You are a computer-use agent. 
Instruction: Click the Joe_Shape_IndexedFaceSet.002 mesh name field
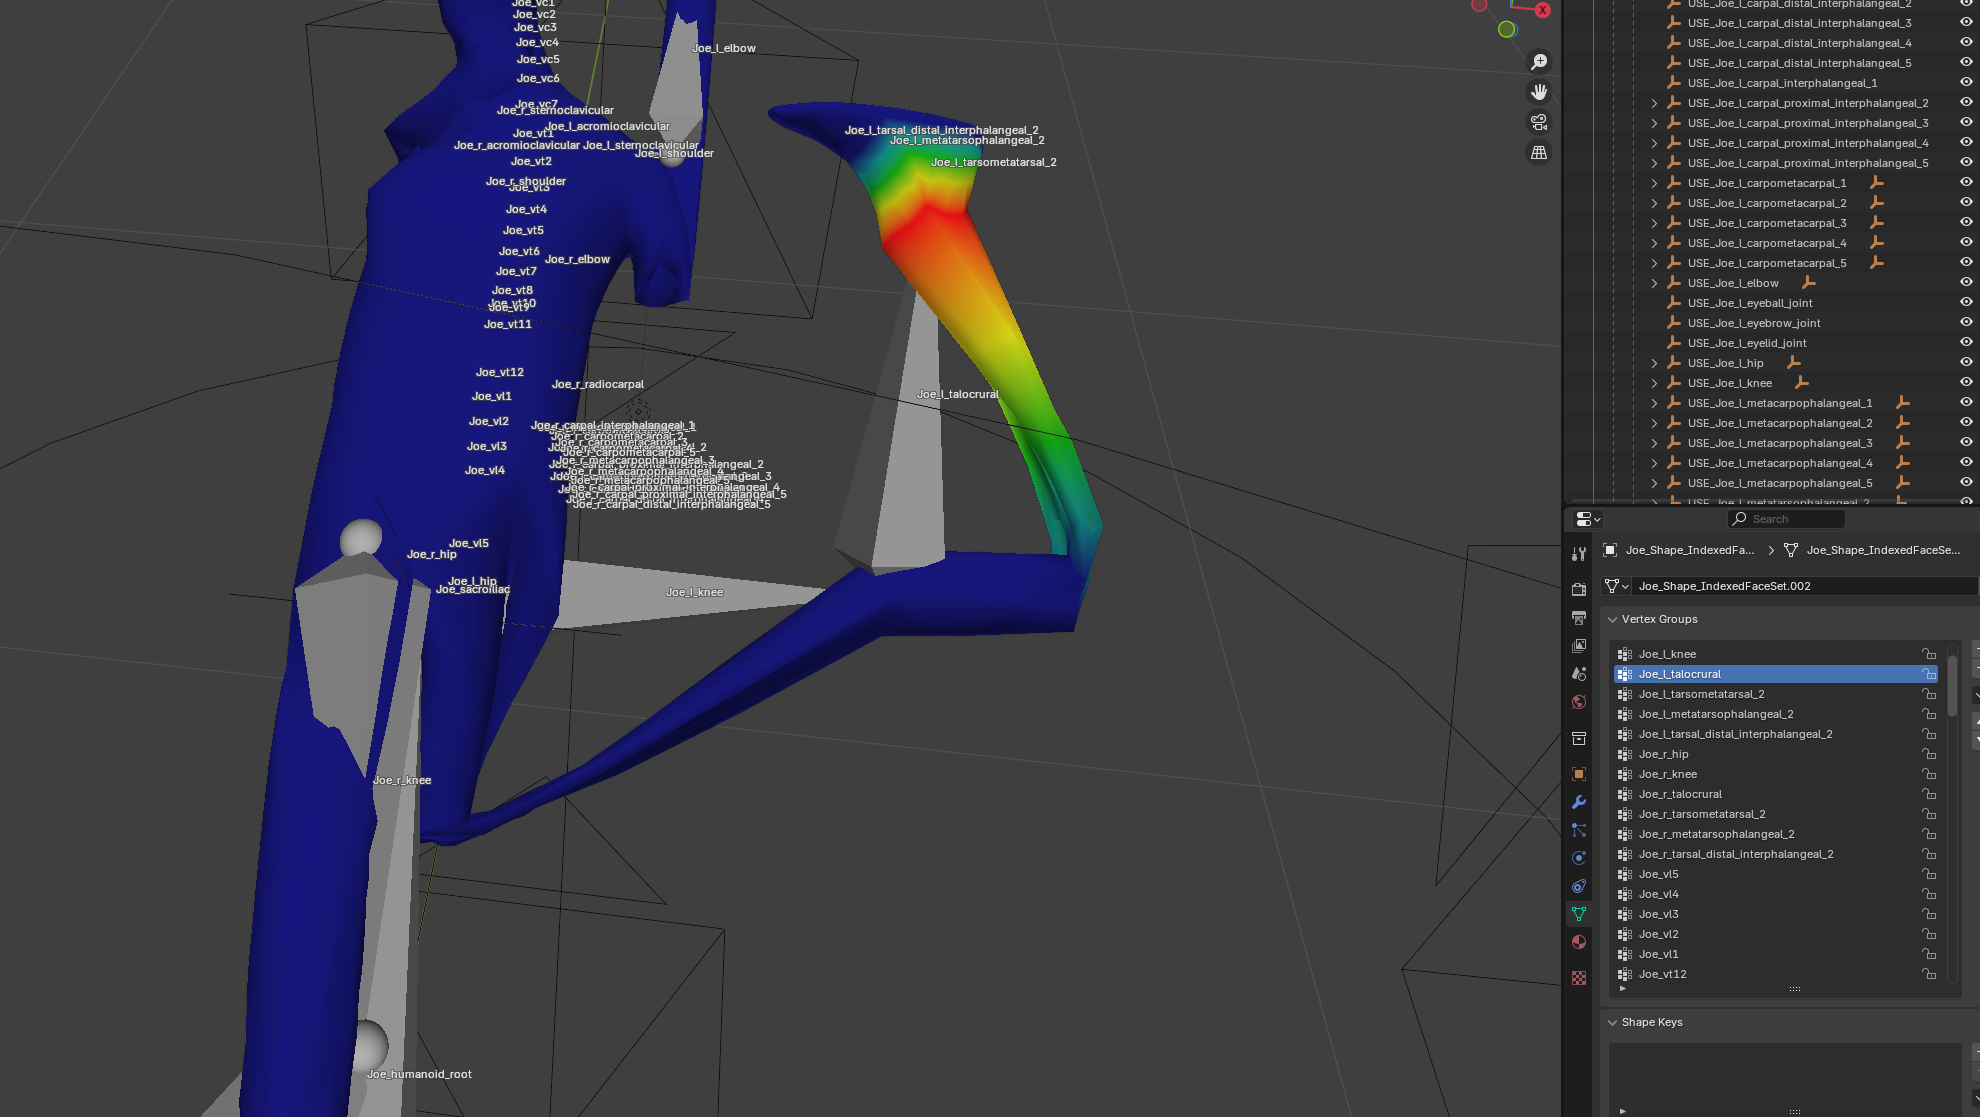1804,586
